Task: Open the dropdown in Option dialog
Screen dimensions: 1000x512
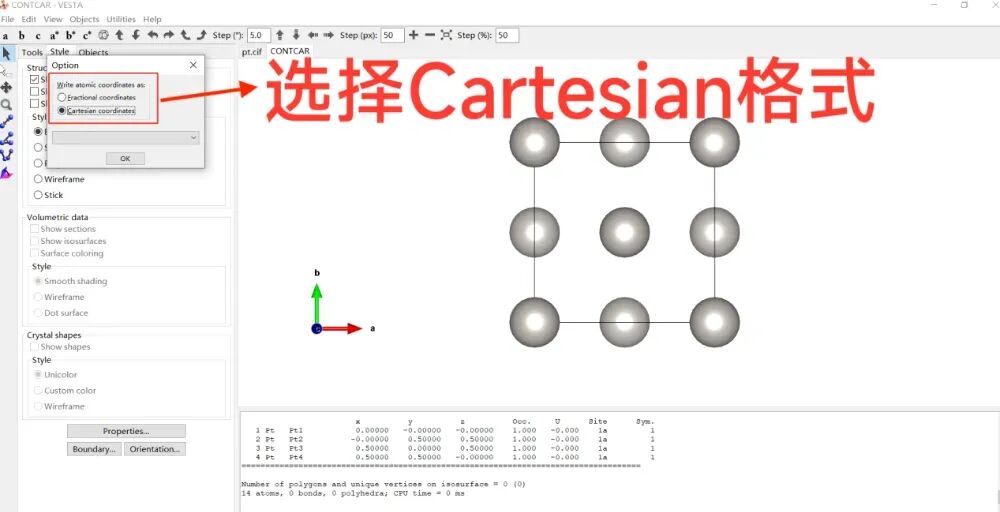Action: click(126, 138)
